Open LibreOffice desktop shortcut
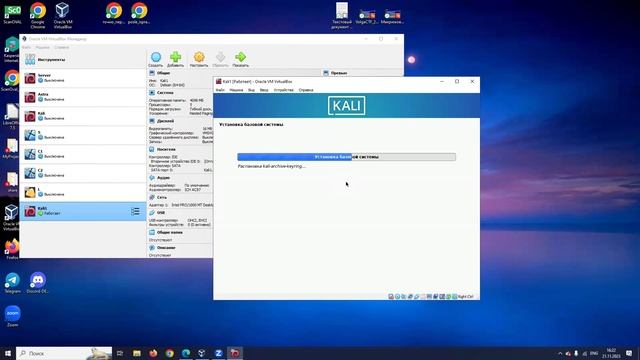The width and height of the screenshot is (640, 360). pyautogui.click(x=11, y=116)
